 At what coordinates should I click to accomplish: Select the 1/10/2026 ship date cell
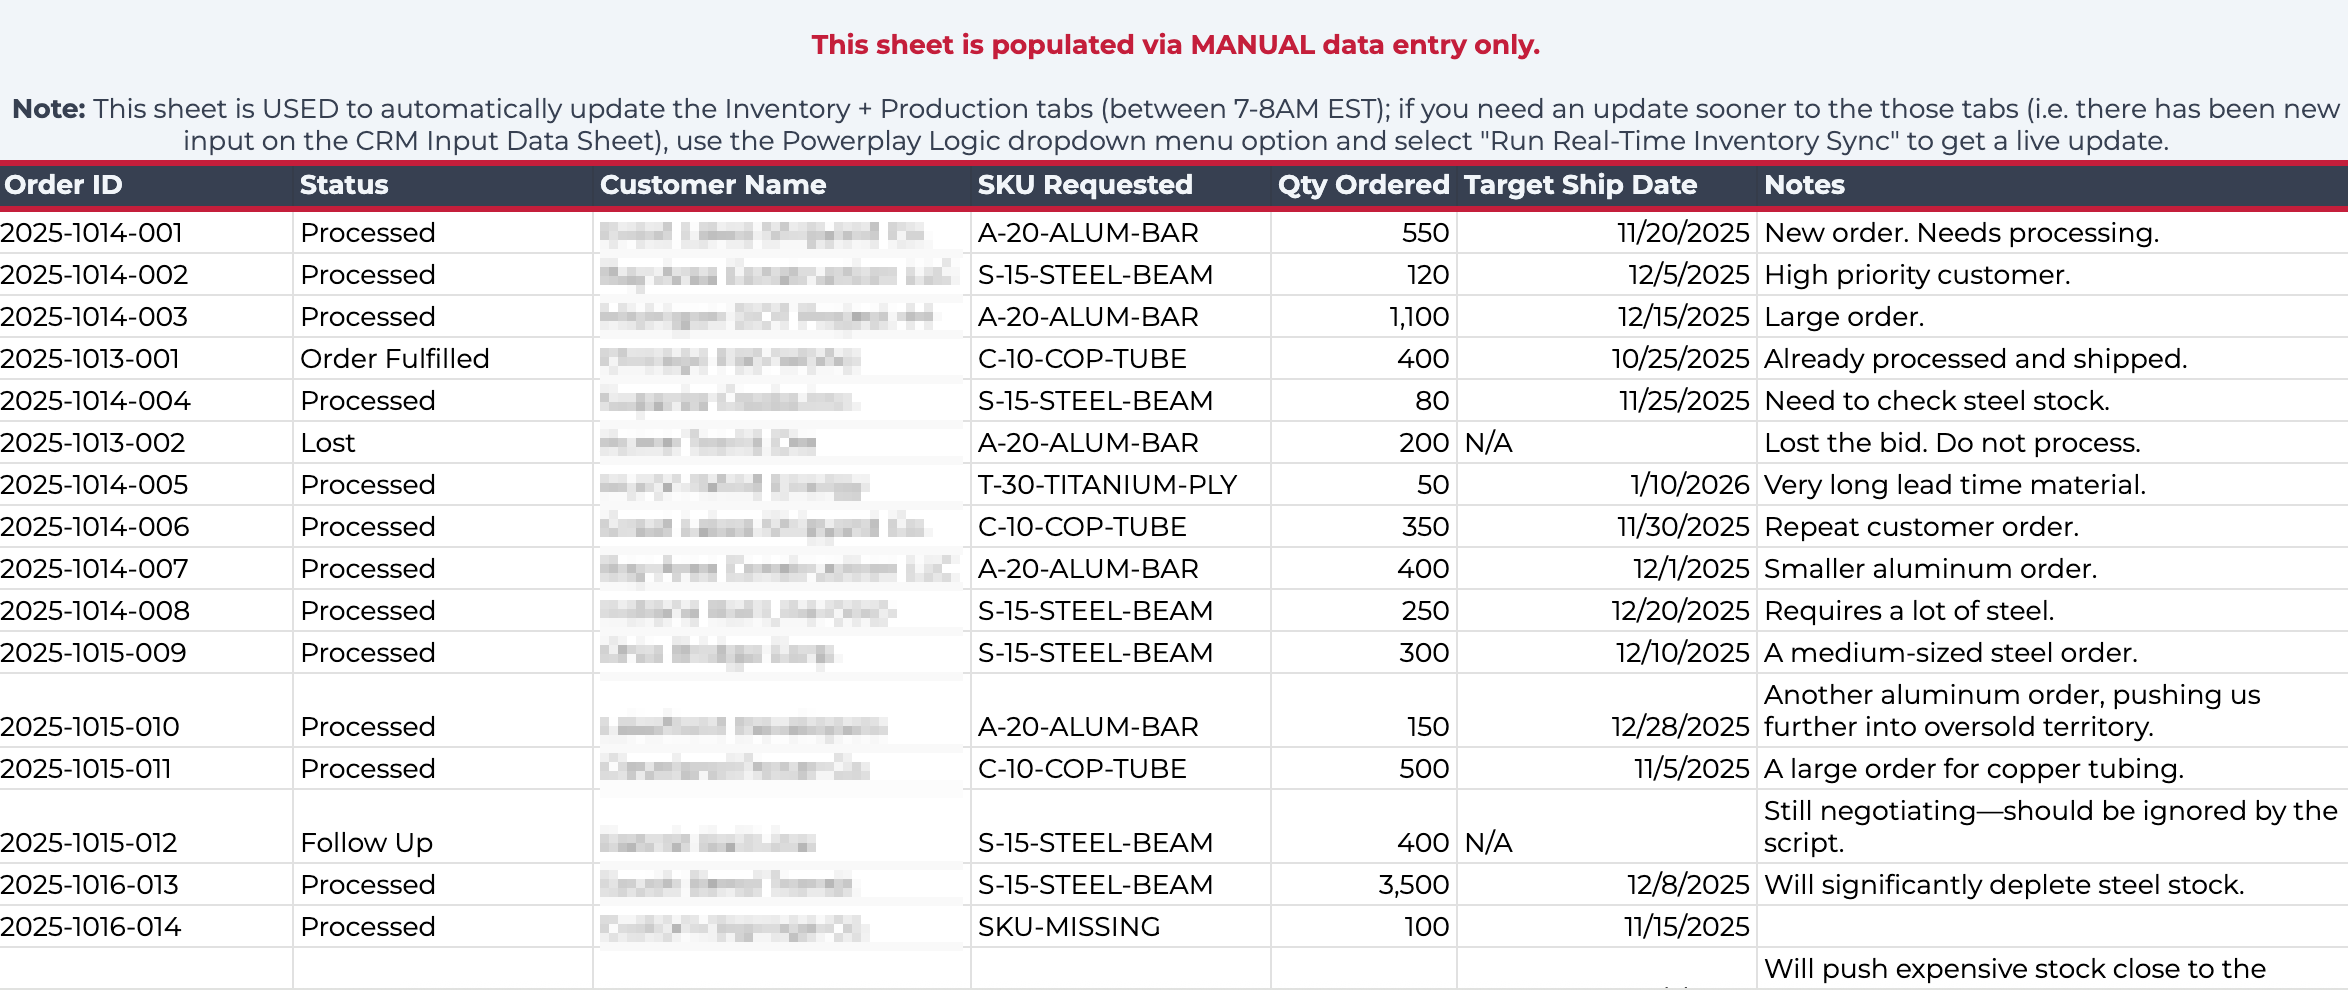(x=1607, y=485)
